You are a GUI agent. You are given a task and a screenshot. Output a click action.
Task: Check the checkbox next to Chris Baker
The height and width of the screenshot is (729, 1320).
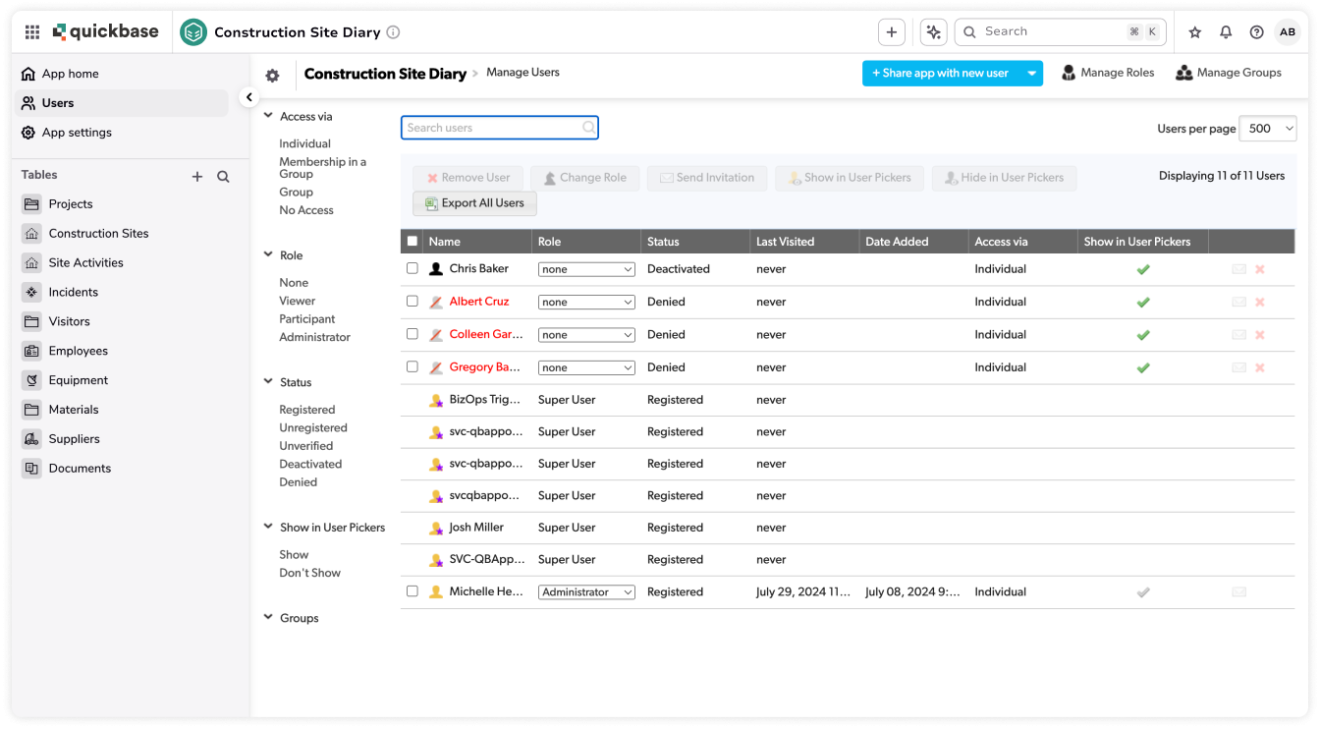[x=412, y=268]
